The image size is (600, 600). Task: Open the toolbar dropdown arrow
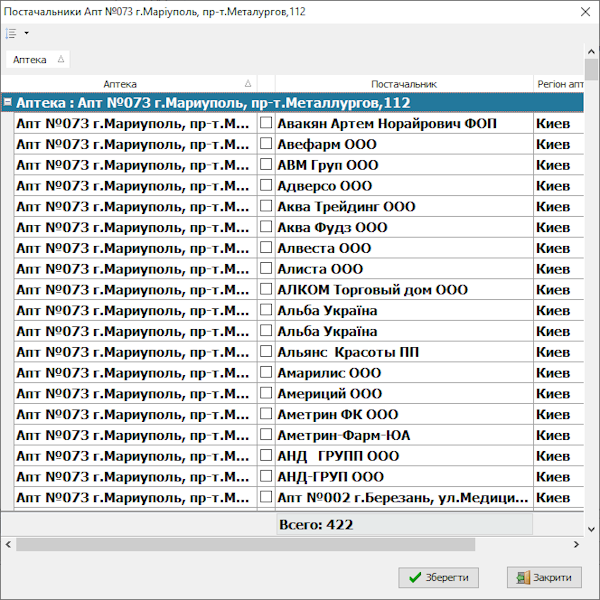(x=26, y=34)
